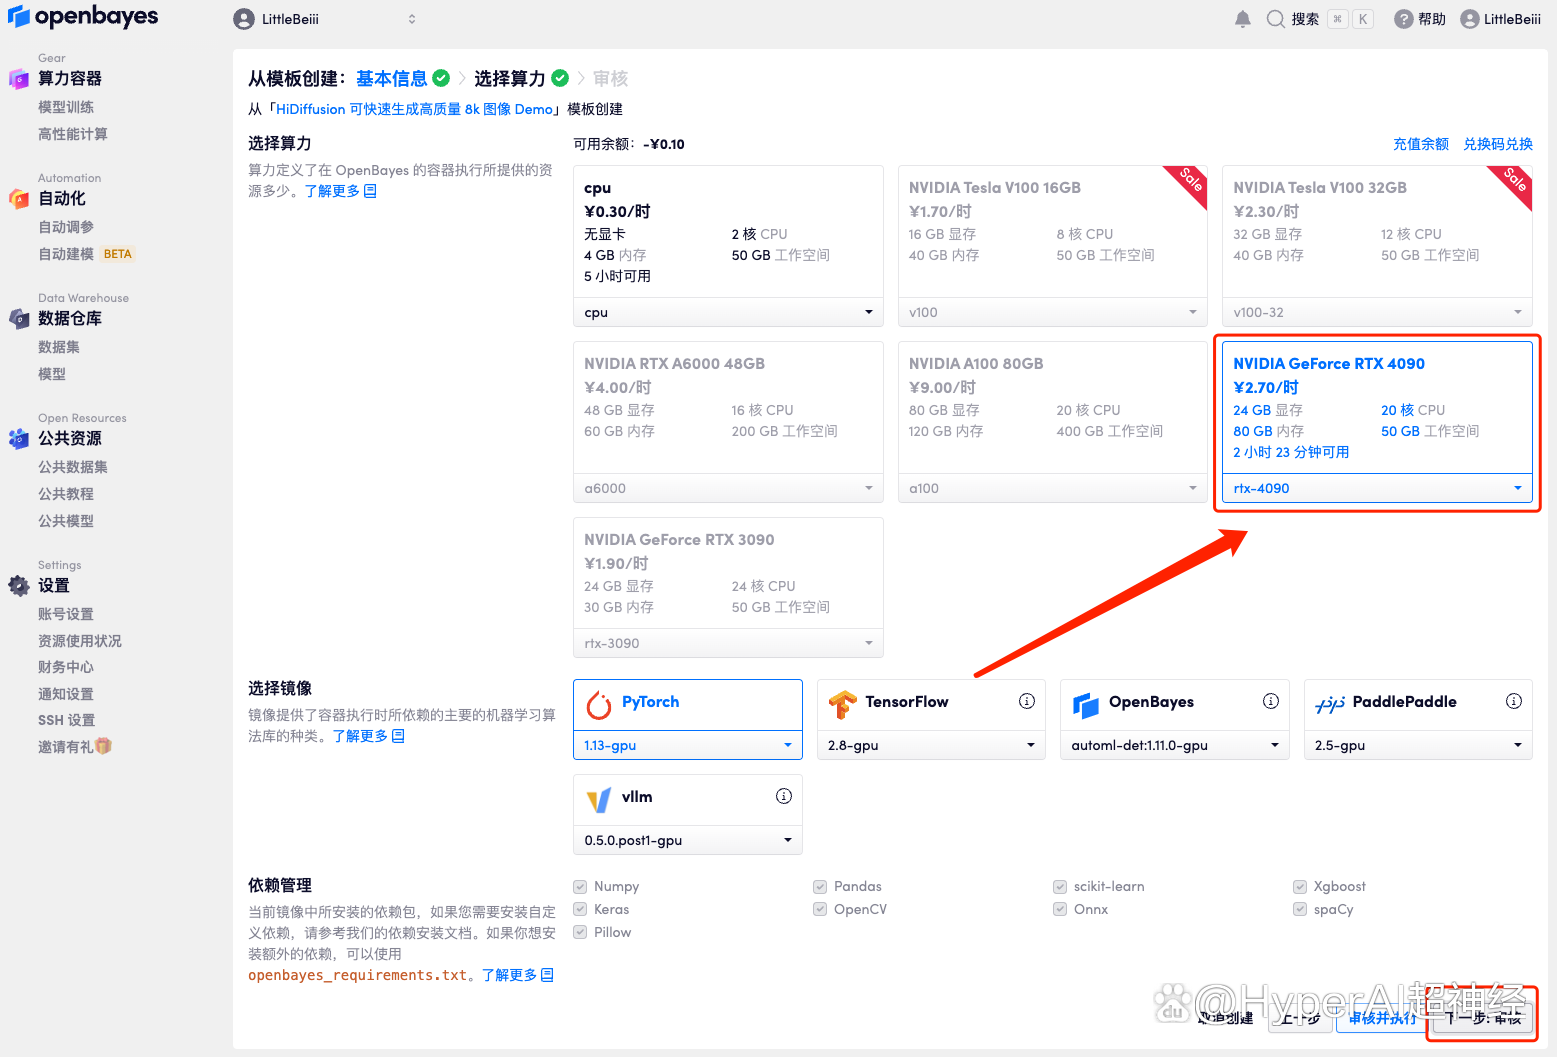Image resolution: width=1557 pixels, height=1057 pixels.
Task: Toggle the OpenCV dependency checkbox
Action: (x=820, y=910)
